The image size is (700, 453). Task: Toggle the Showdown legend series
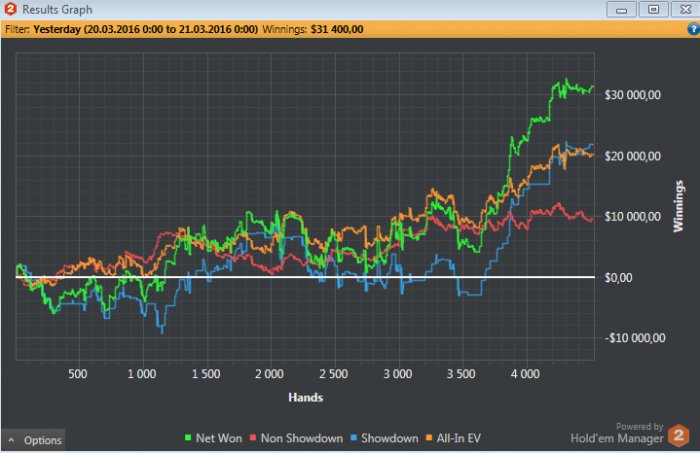(x=384, y=438)
